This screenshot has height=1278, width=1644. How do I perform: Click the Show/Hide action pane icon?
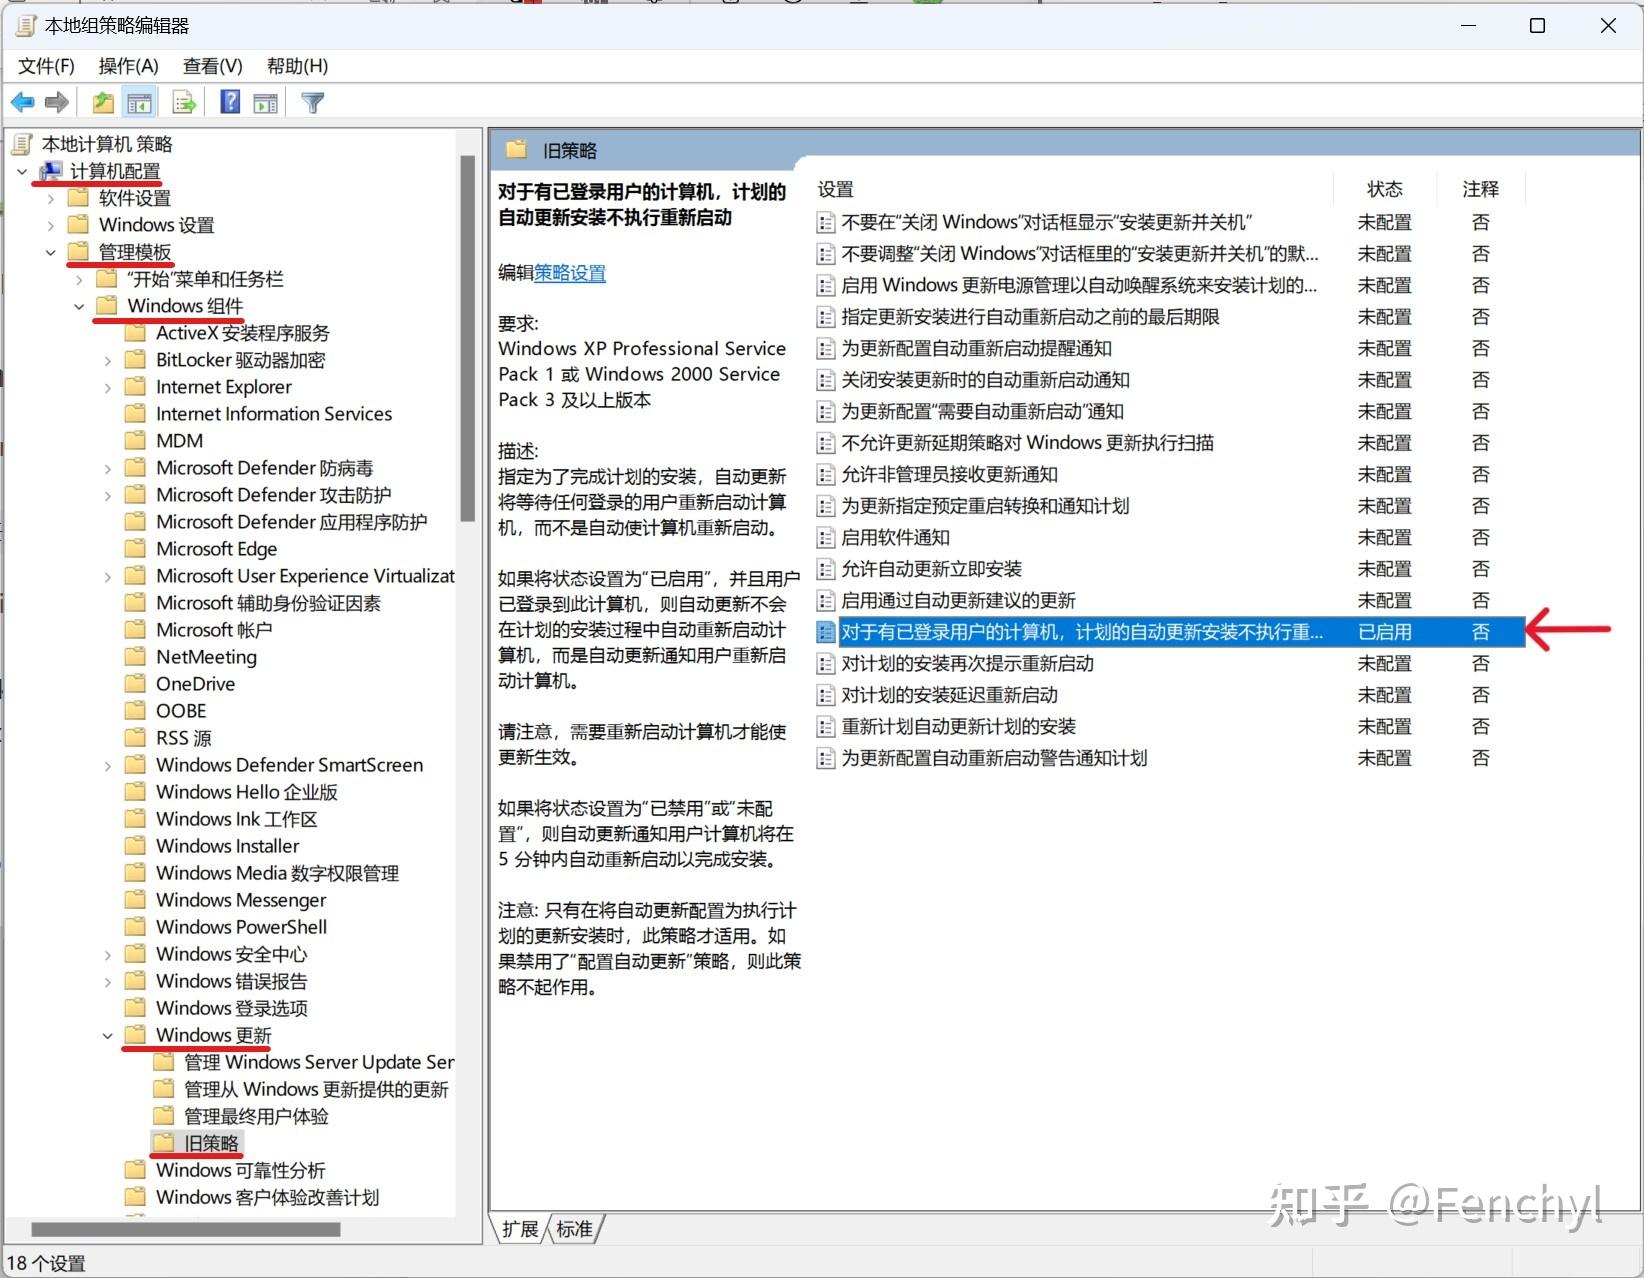265,102
